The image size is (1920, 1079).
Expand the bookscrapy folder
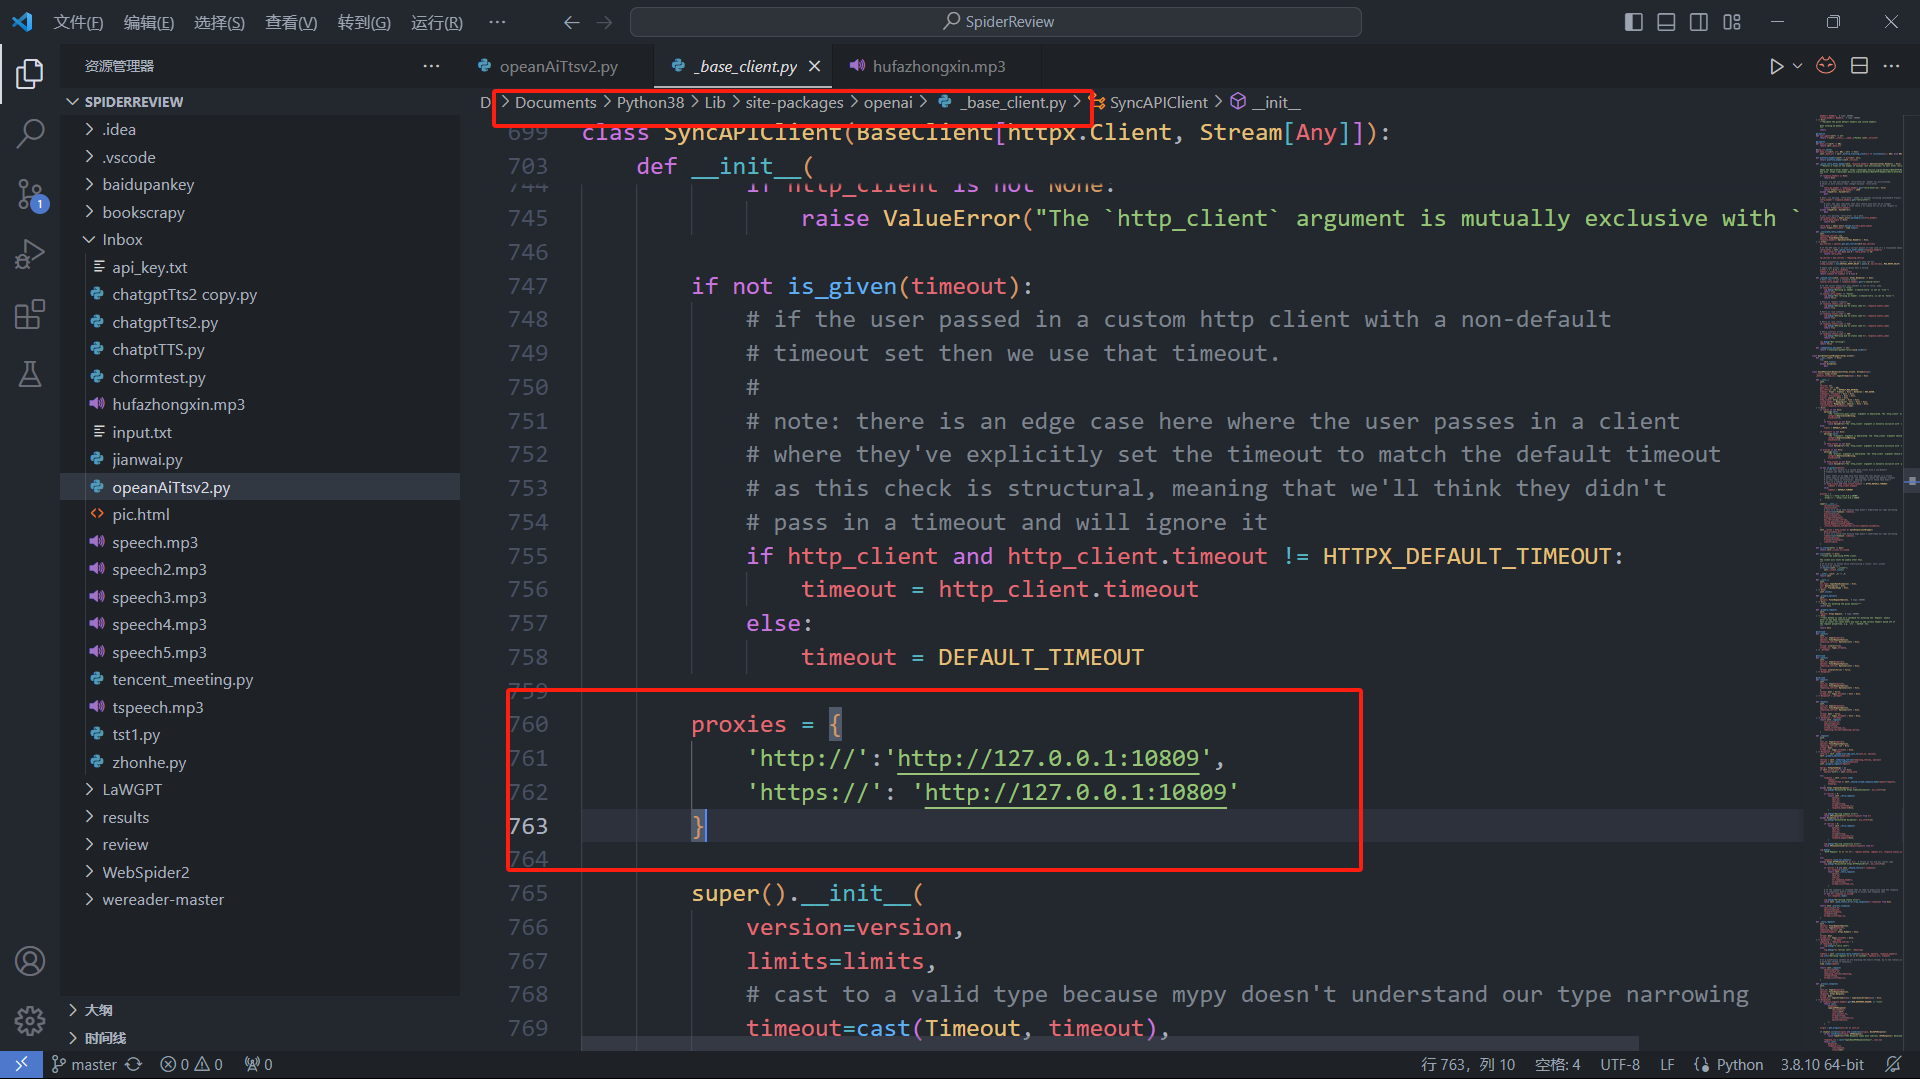(260, 212)
